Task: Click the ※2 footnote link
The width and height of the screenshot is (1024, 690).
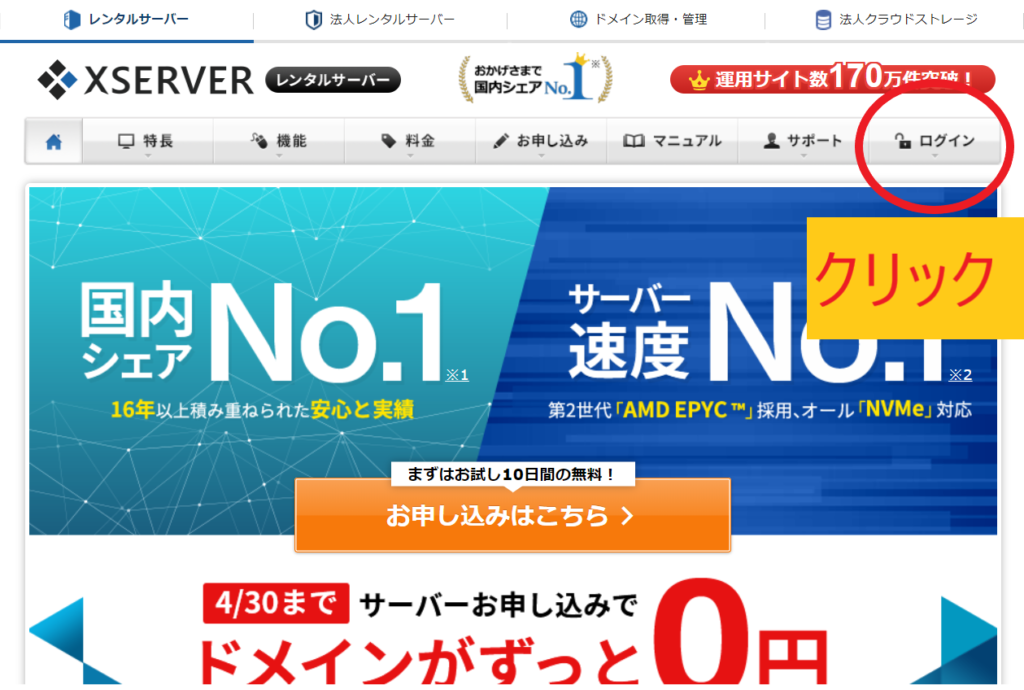Action: click(x=960, y=375)
